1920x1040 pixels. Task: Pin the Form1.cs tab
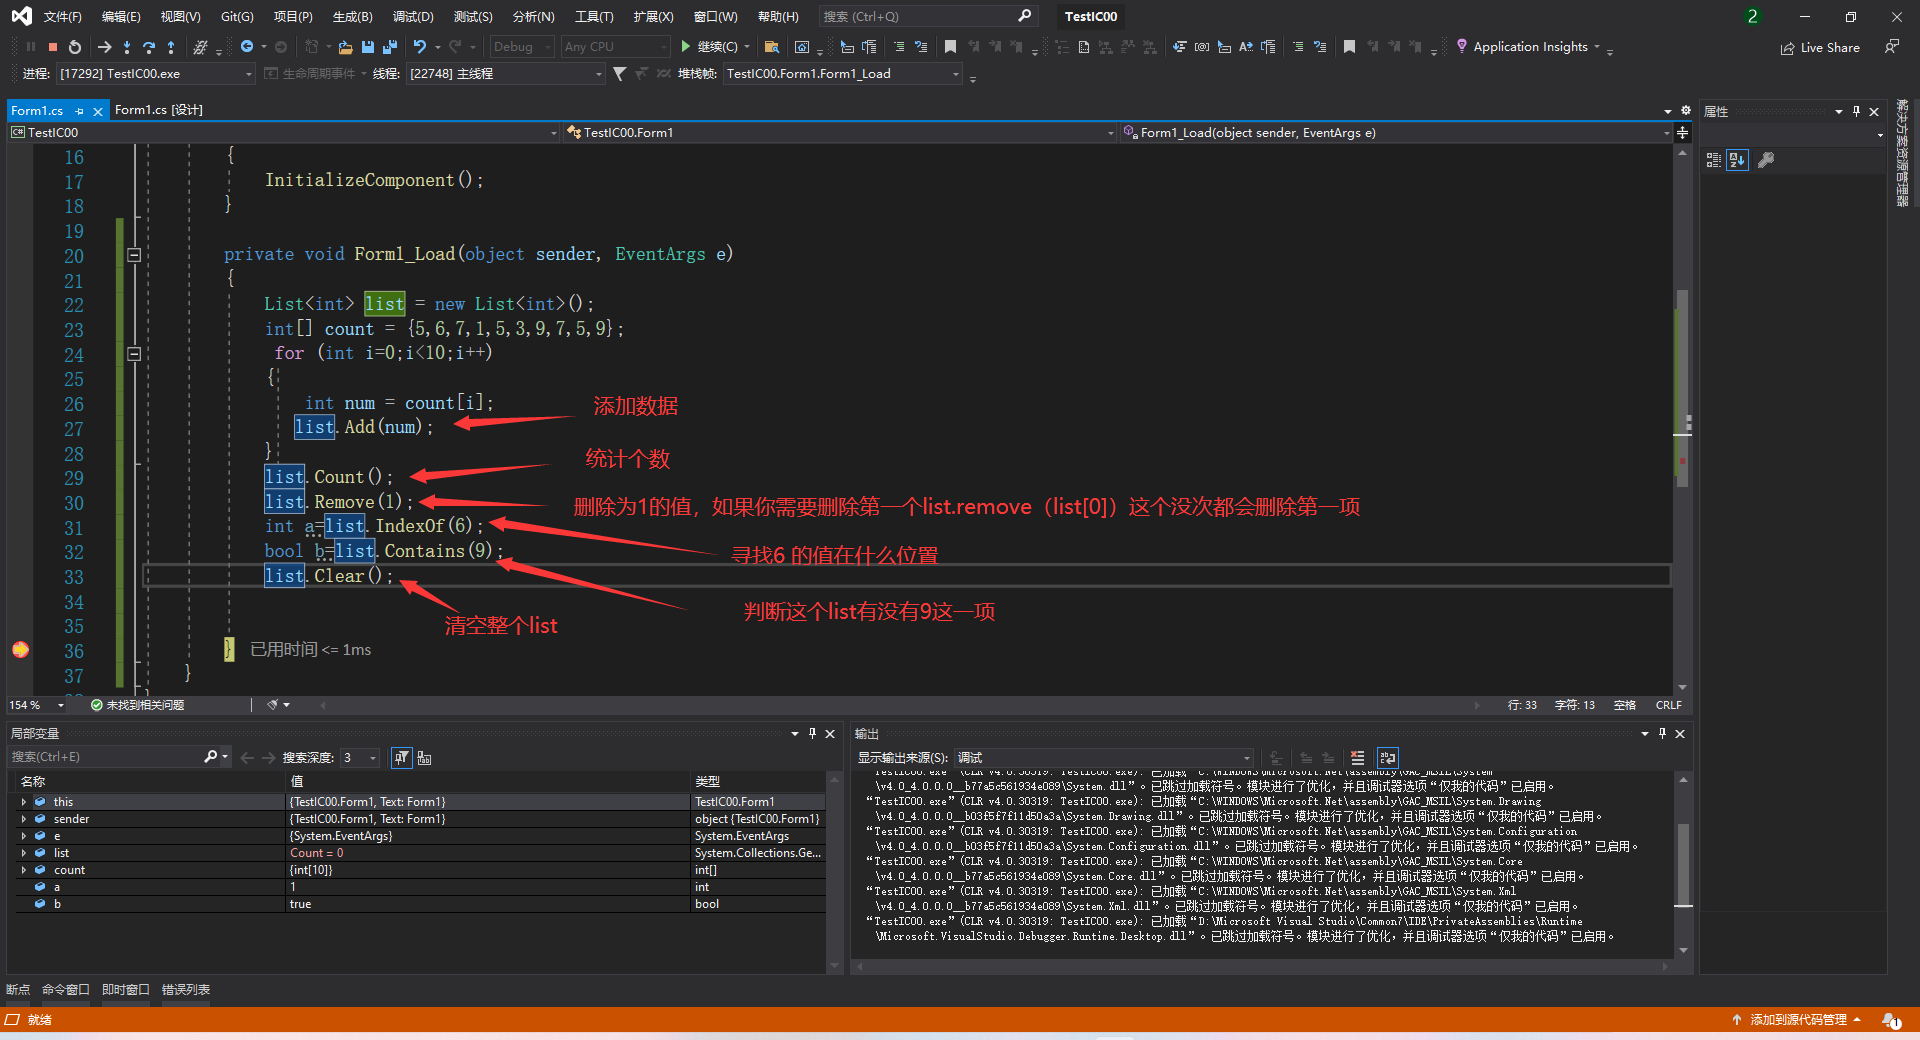coord(79,111)
